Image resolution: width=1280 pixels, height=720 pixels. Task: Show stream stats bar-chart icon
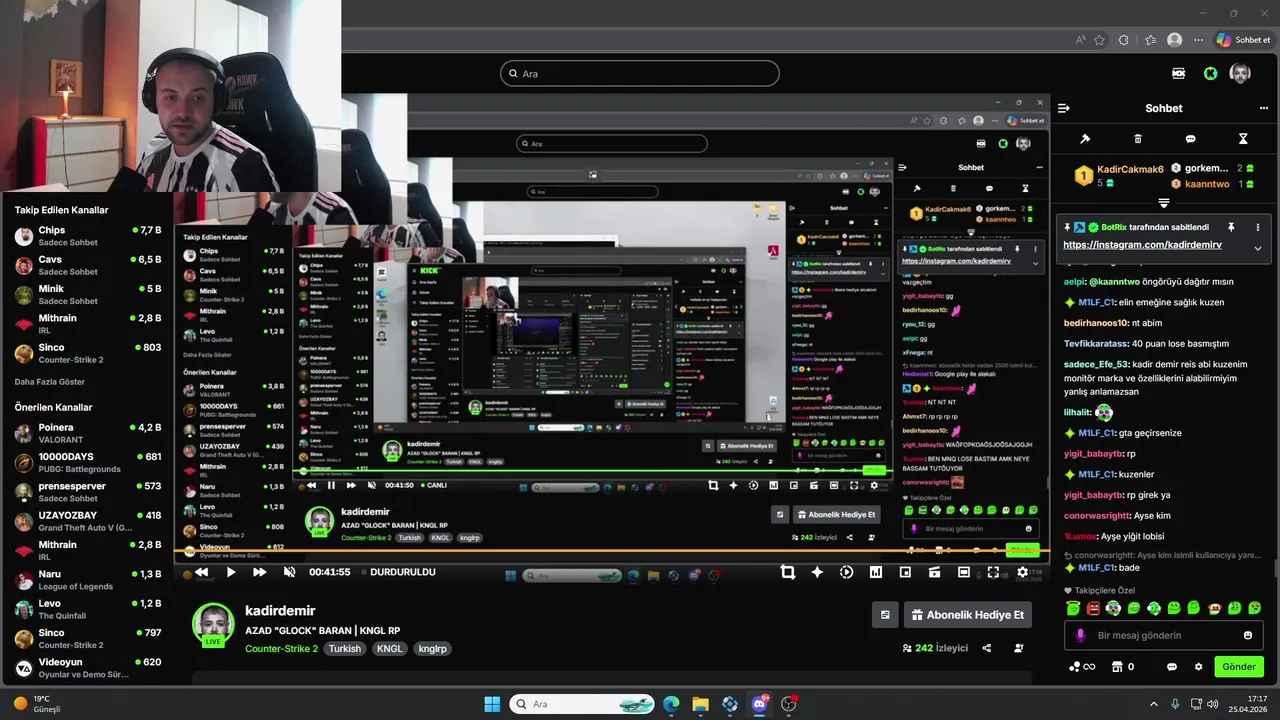pyautogui.click(x=876, y=572)
